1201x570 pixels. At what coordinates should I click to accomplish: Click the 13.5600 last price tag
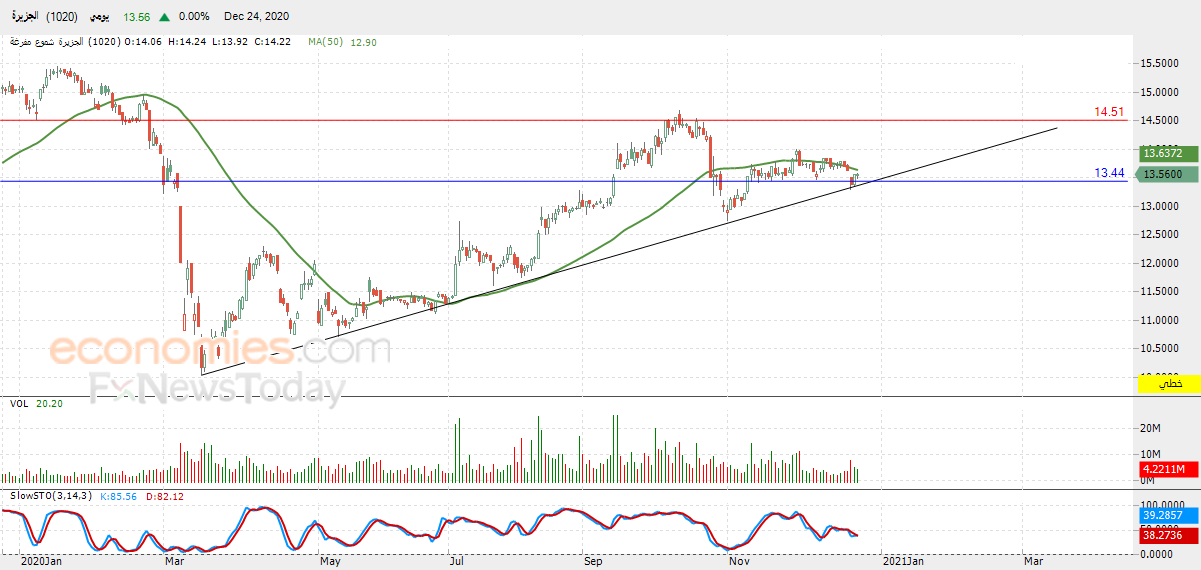point(1163,174)
